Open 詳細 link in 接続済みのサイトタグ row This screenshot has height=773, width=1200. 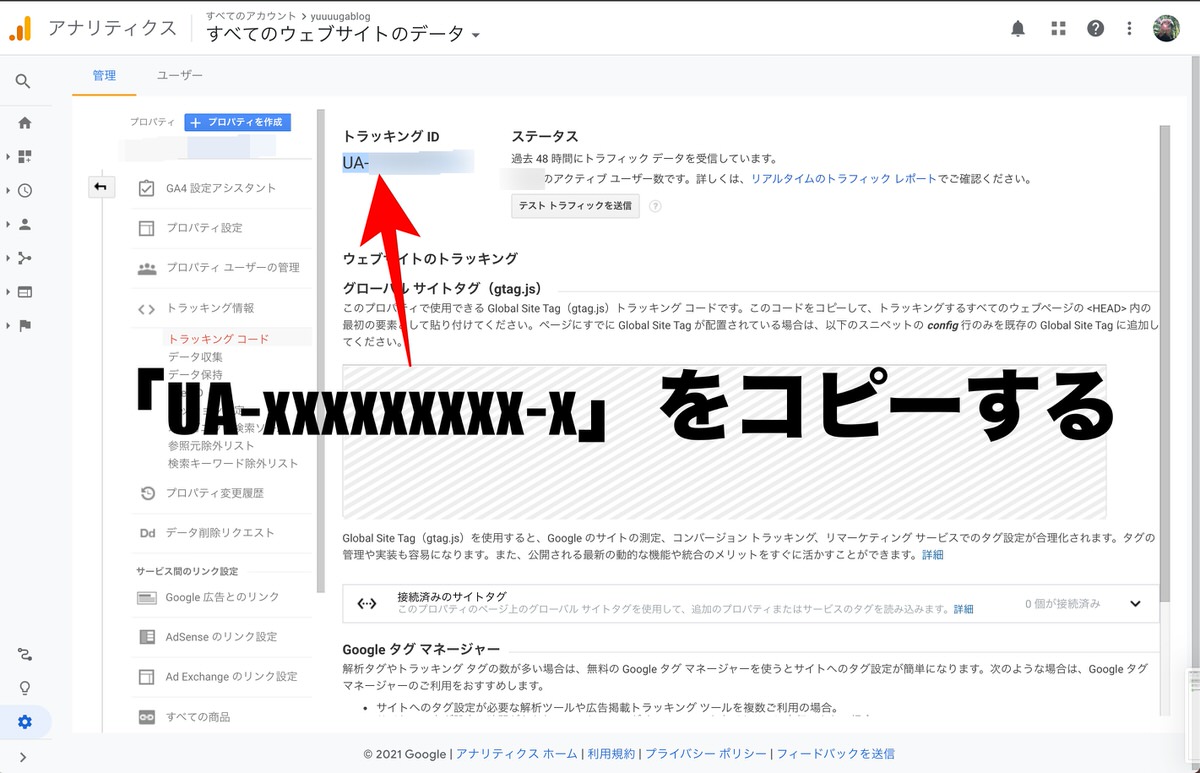point(963,609)
